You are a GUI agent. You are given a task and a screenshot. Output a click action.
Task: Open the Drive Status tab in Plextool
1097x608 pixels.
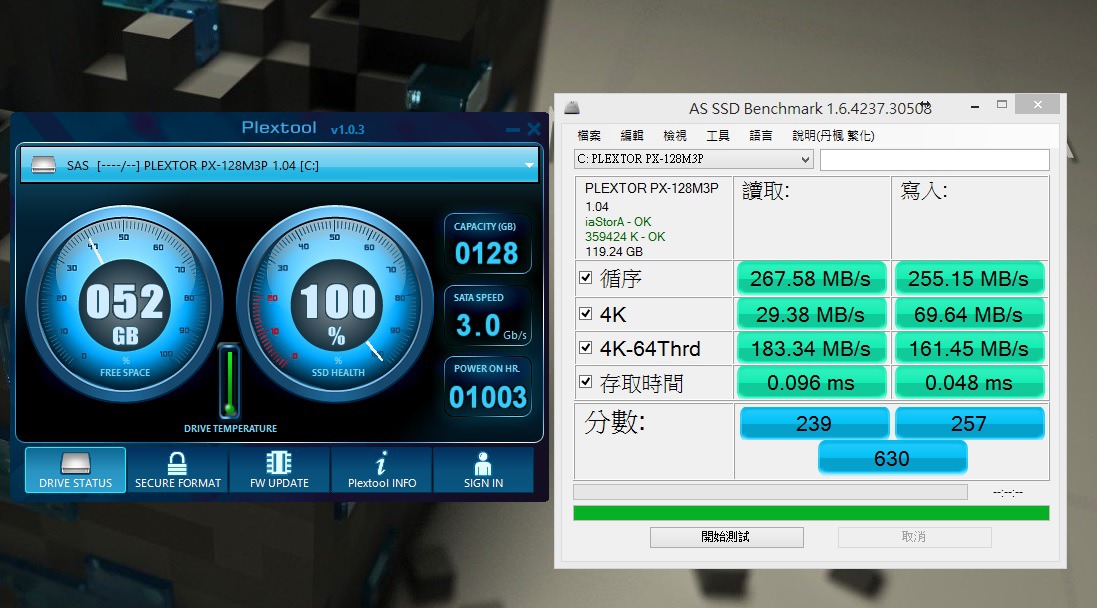point(76,469)
